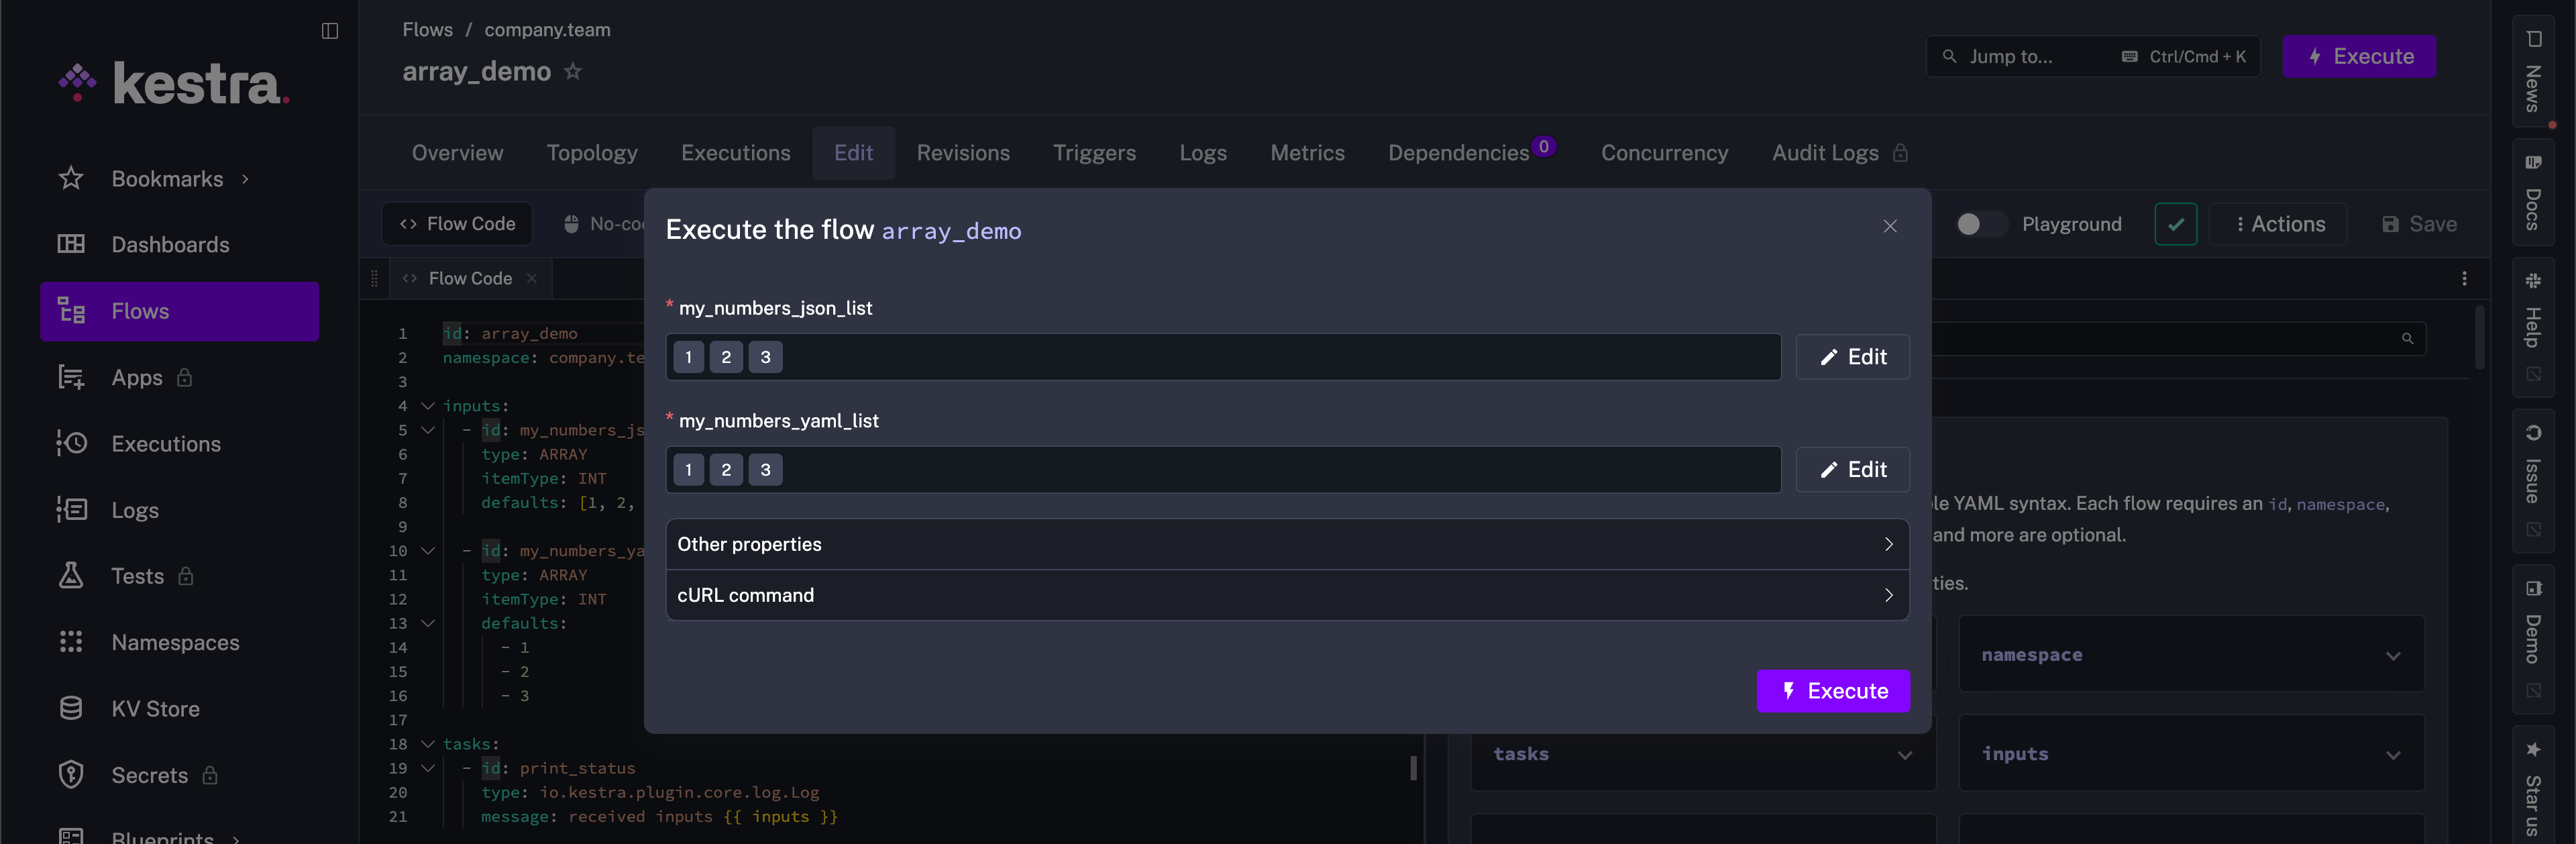Viewport: 2576px width, 844px height.
Task: Open the Docs side panel
Action: 2533,192
